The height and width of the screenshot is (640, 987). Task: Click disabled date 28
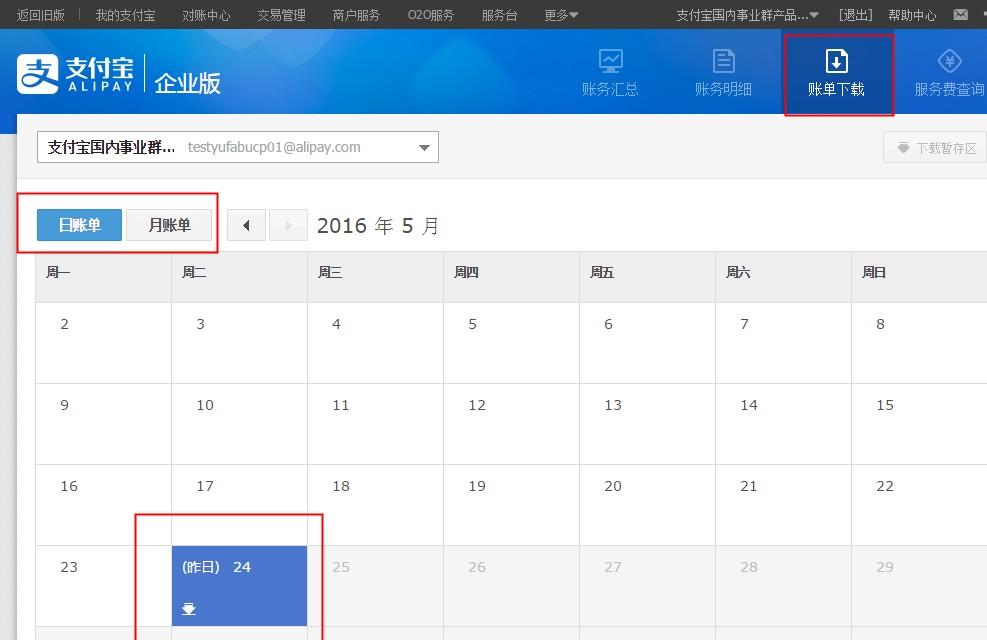[783, 586]
